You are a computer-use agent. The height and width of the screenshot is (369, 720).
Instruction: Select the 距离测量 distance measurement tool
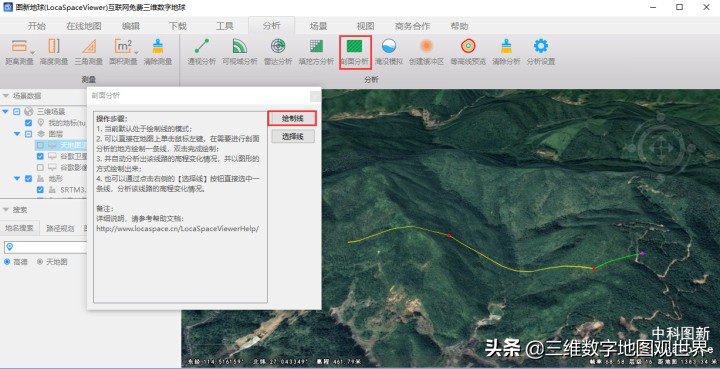click(x=19, y=51)
